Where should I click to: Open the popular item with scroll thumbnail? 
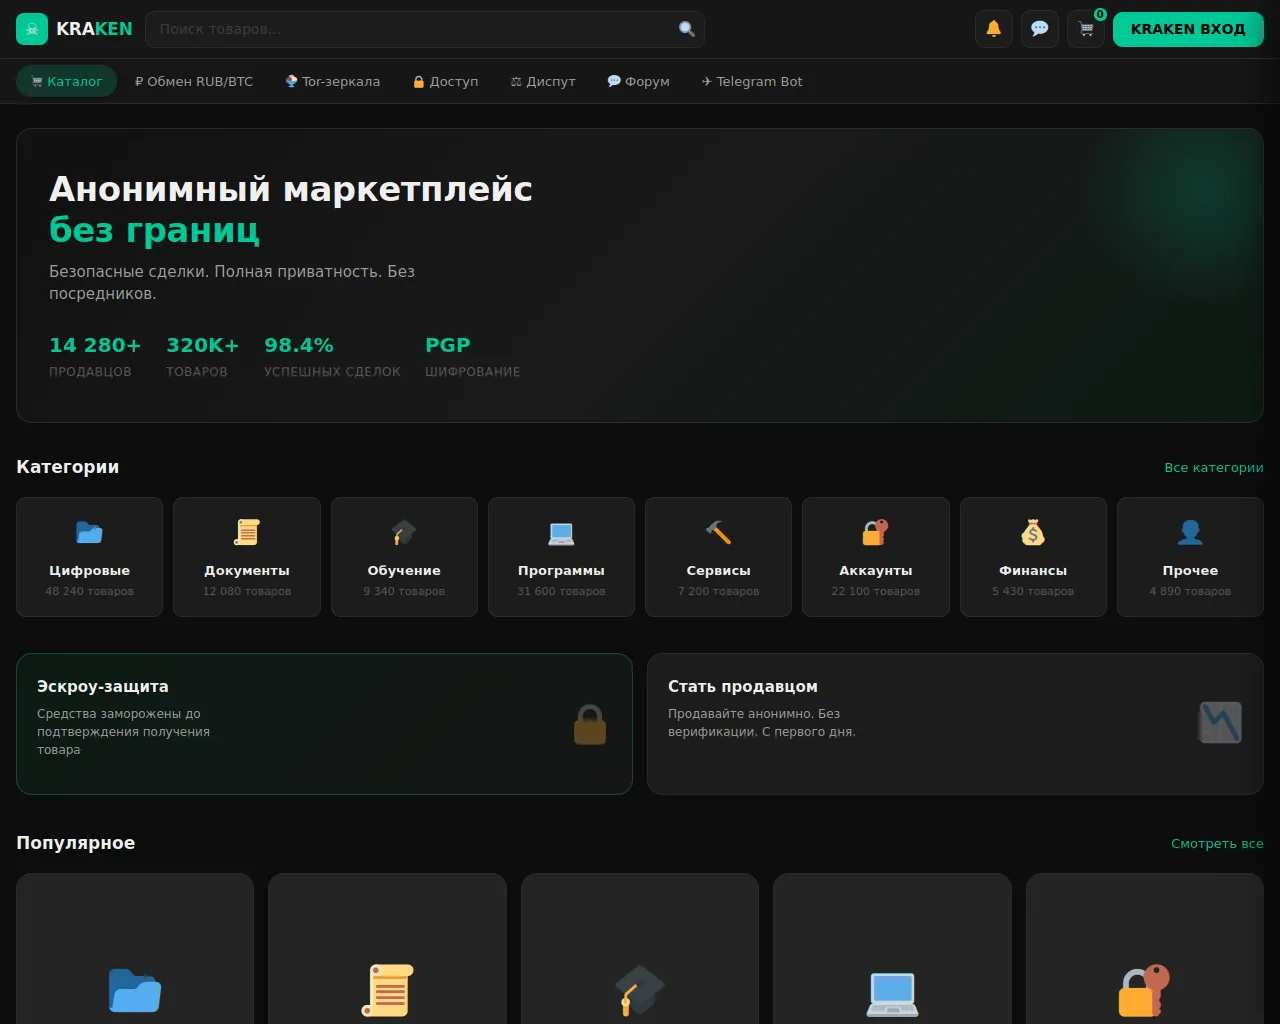point(387,949)
